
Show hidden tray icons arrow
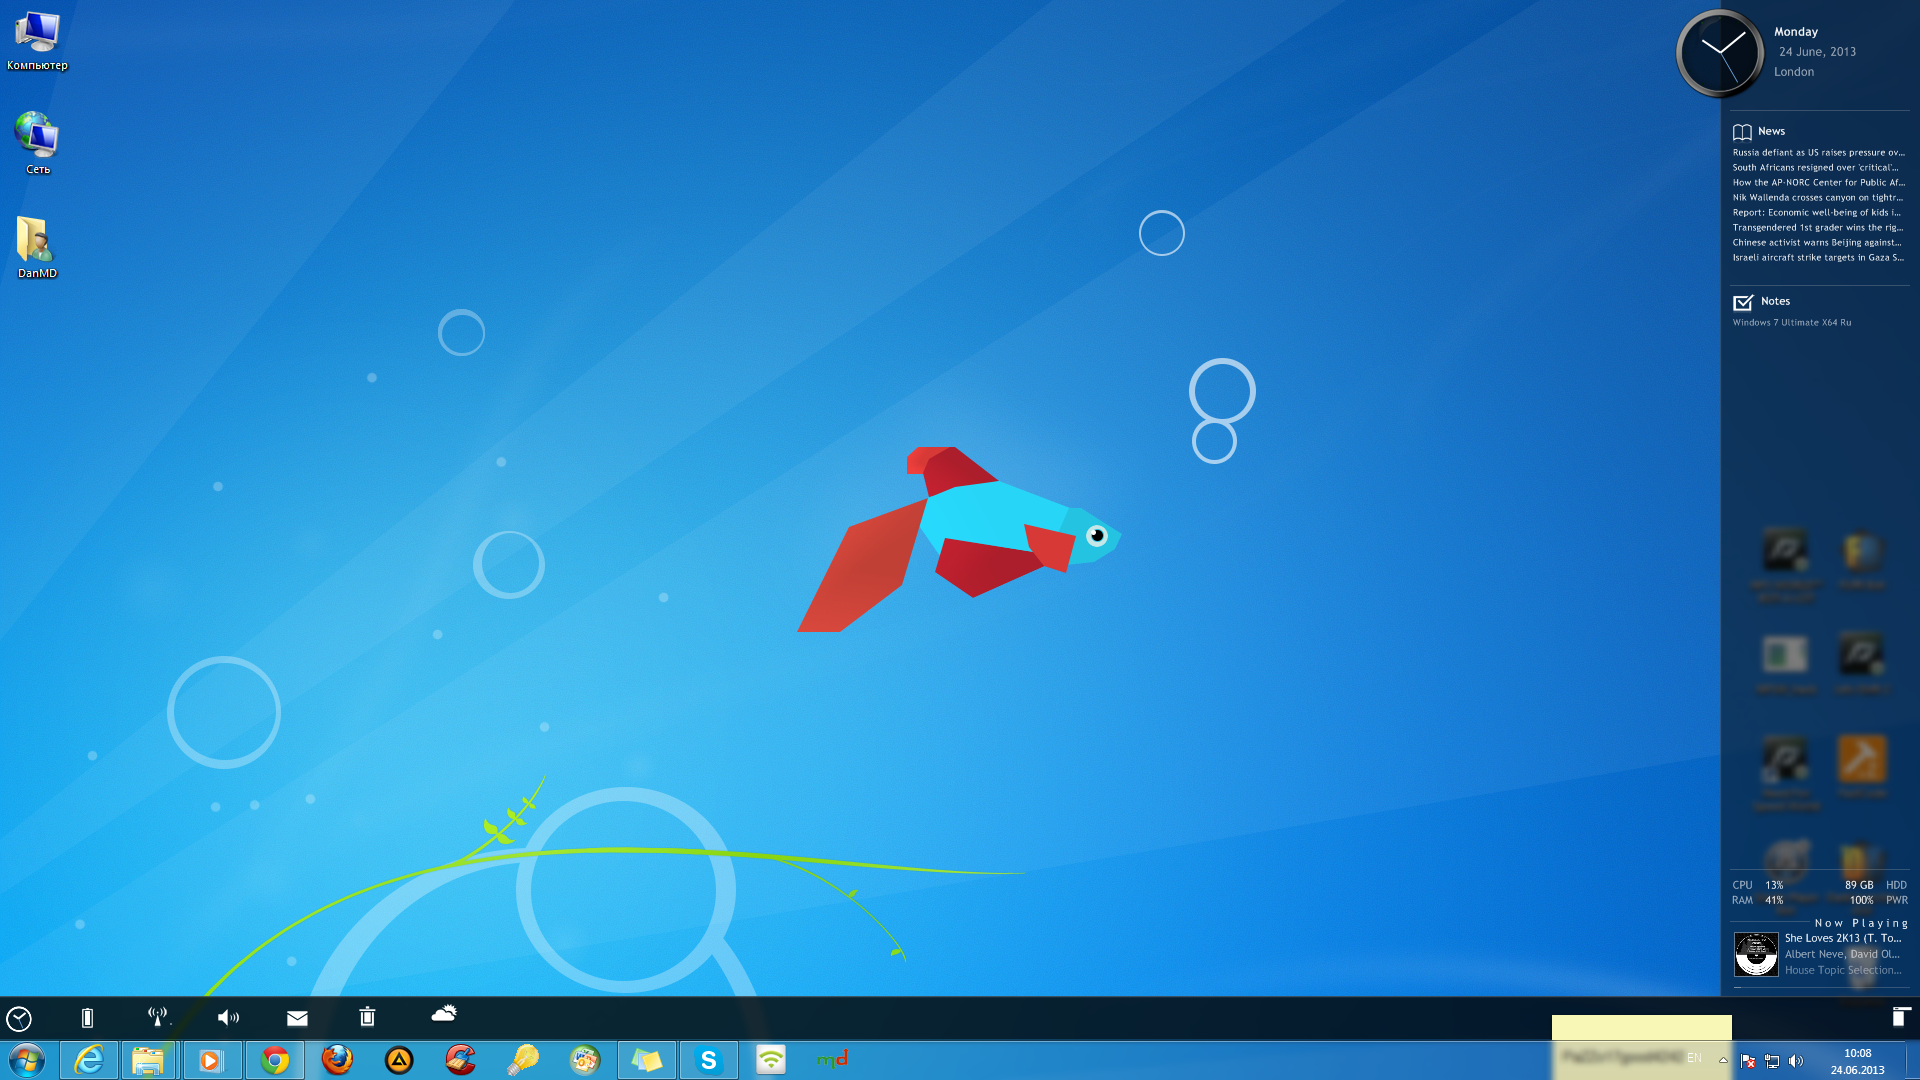pyautogui.click(x=1723, y=1060)
